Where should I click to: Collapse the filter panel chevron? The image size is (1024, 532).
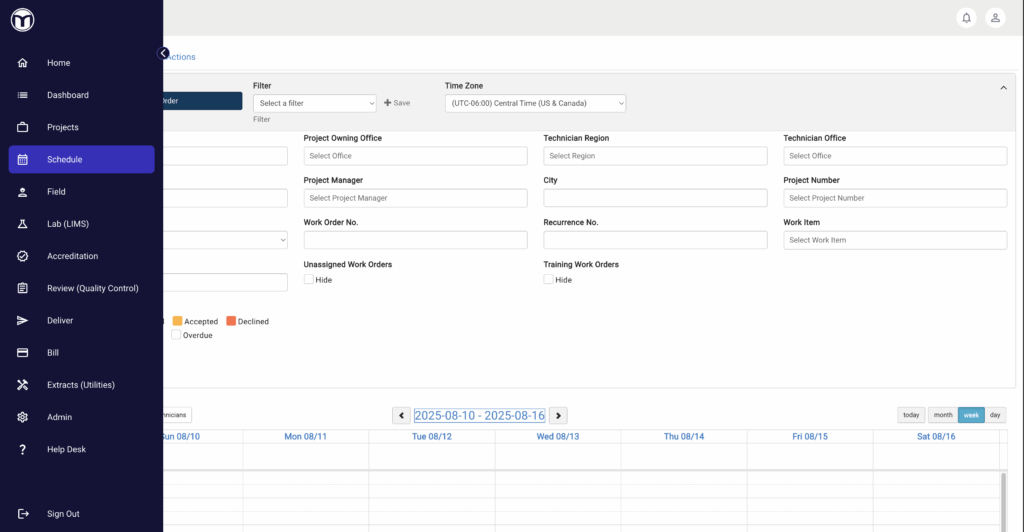pyautogui.click(x=1003, y=88)
